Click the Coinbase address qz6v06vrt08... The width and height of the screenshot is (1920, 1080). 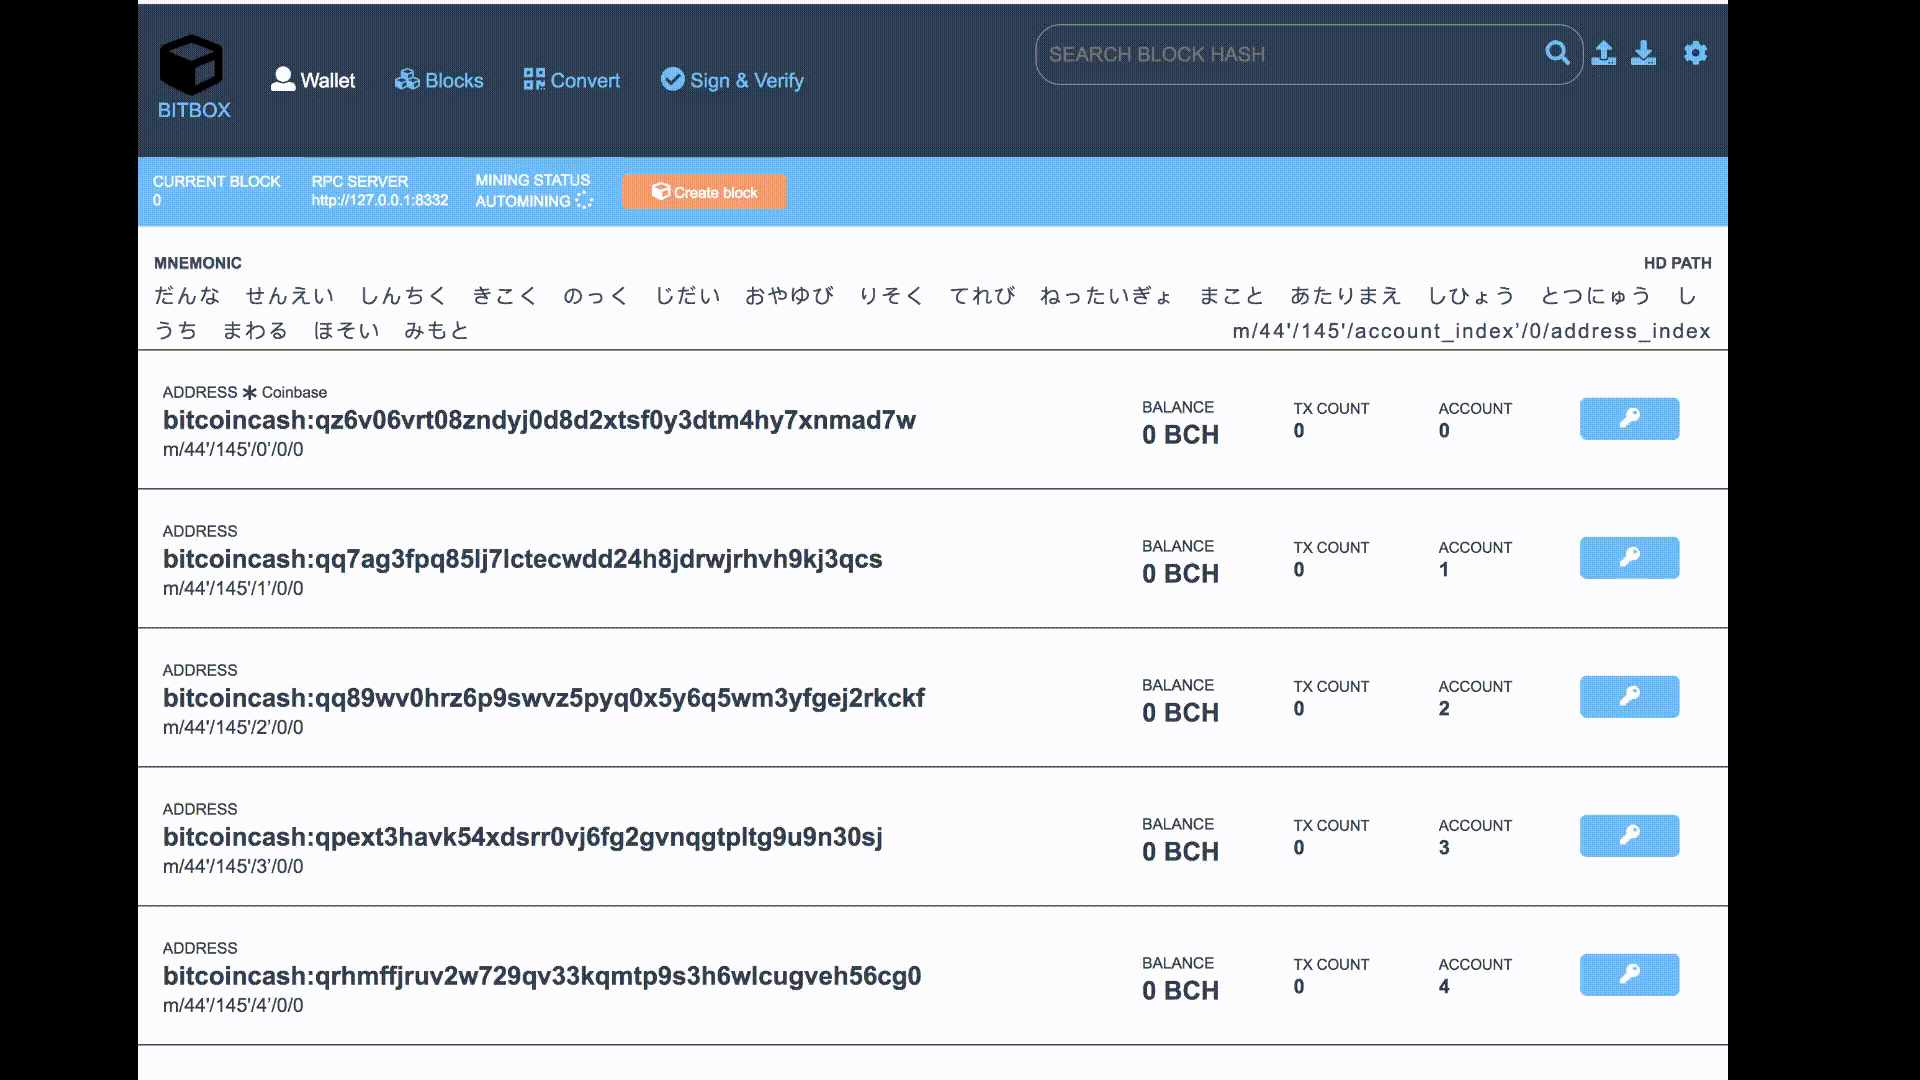[x=539, y=420]
